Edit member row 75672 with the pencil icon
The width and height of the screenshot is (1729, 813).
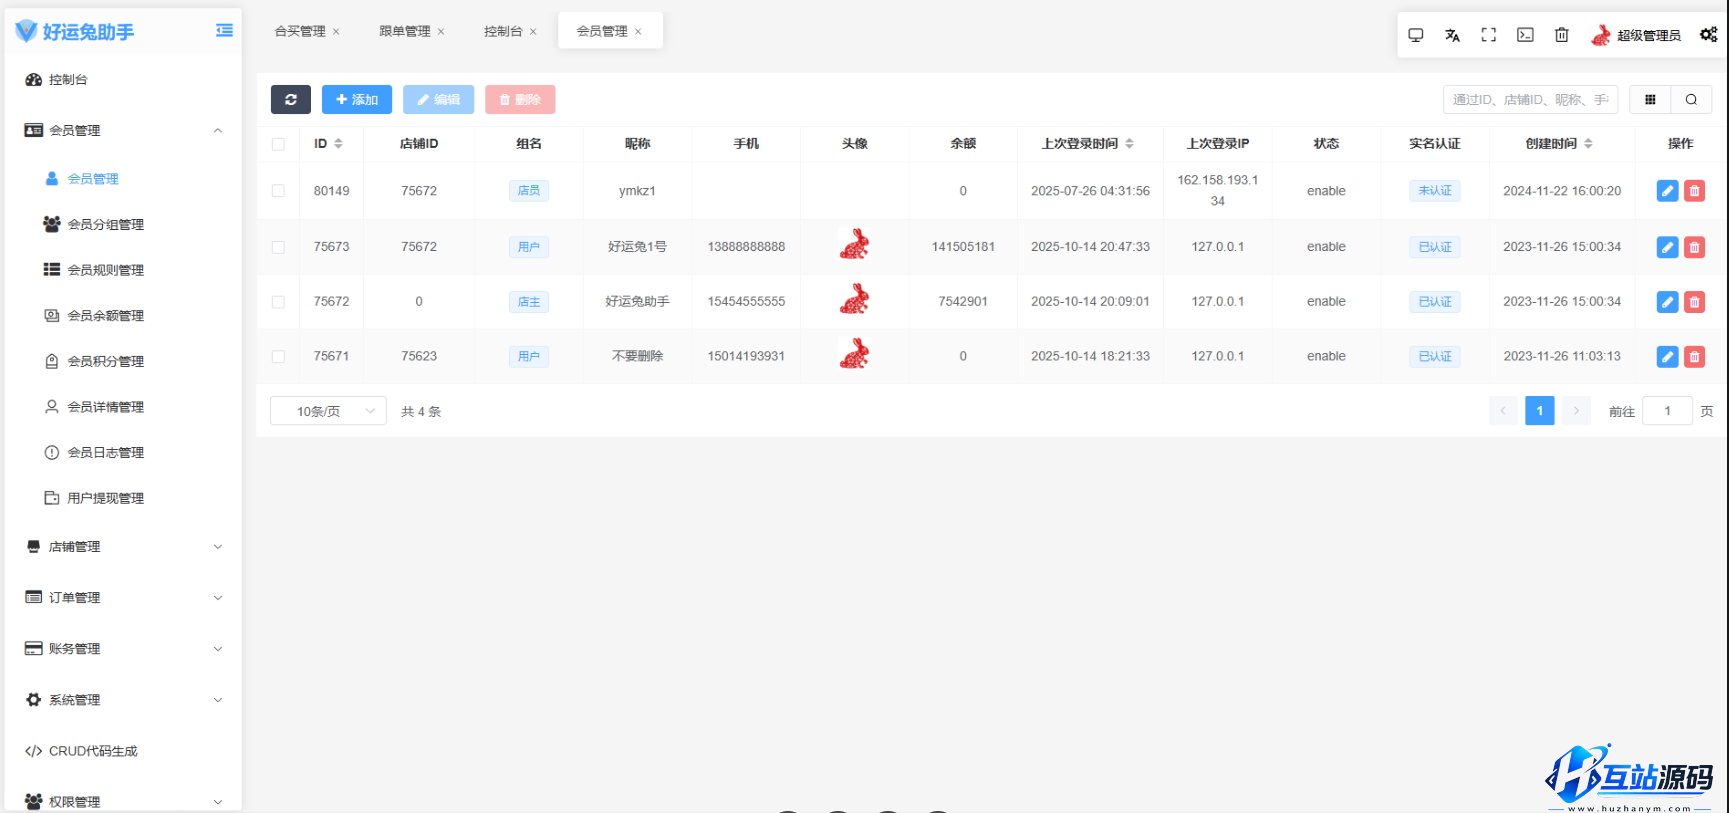coord(1667,302)
